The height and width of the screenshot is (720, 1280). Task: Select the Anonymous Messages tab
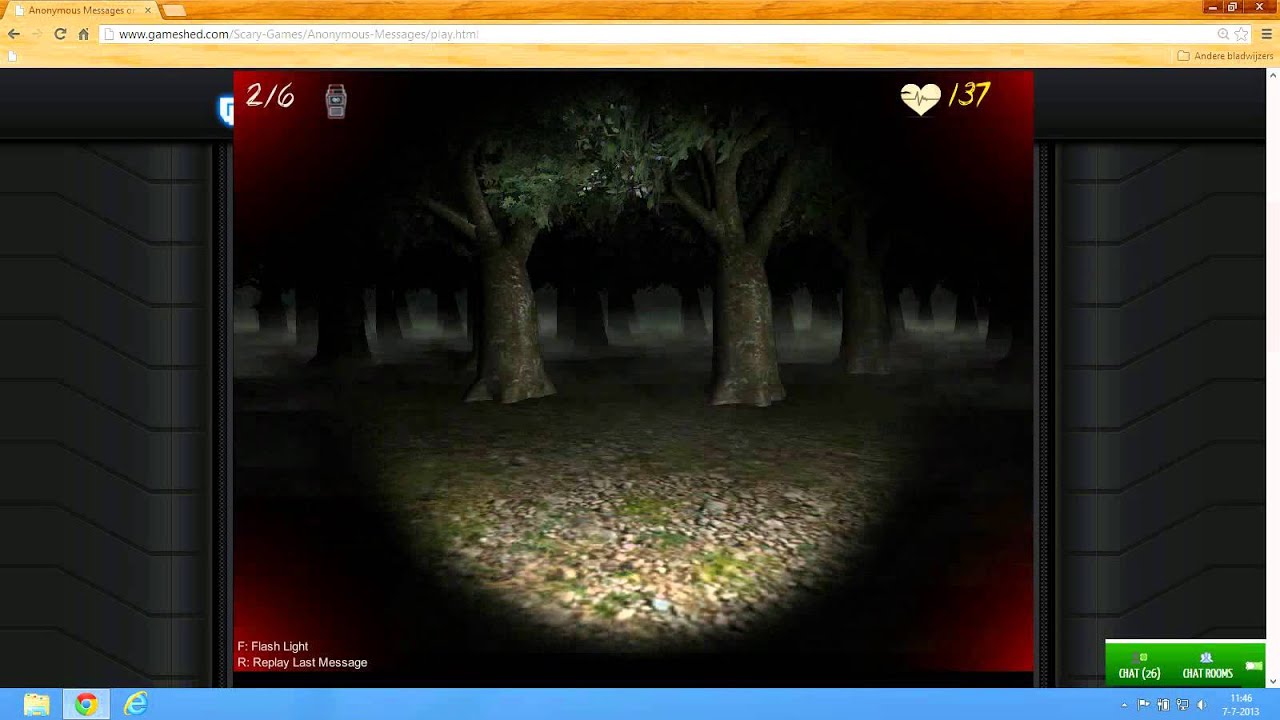point(82,10)
